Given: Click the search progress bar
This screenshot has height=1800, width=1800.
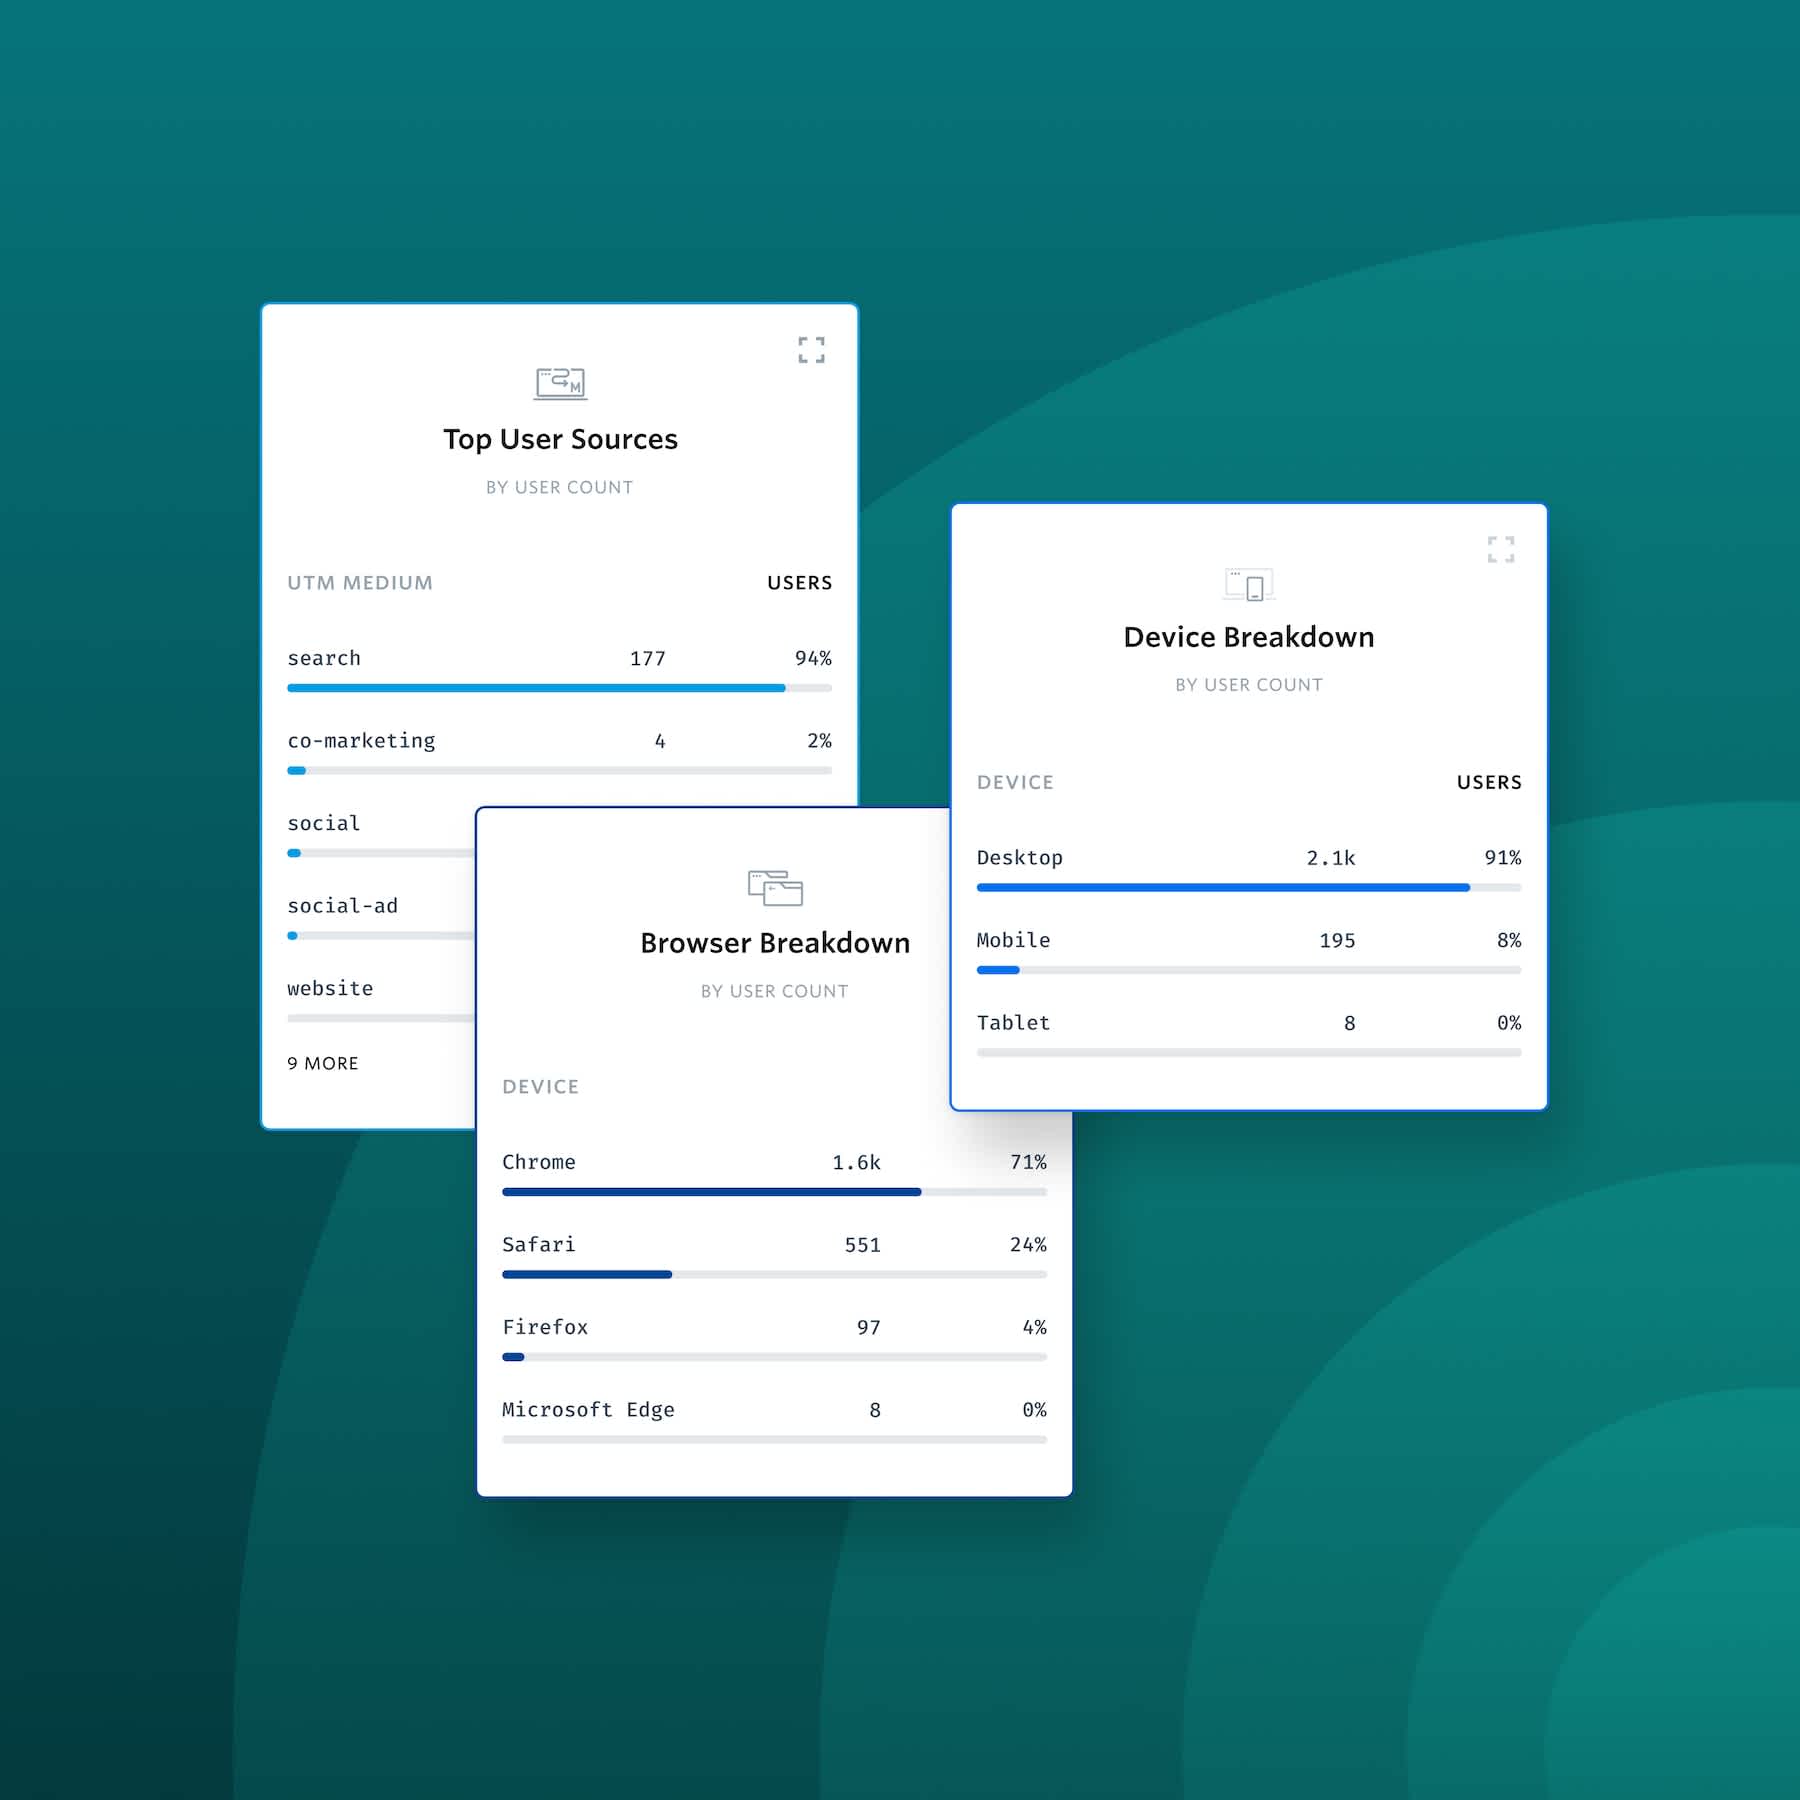Looking at the screenshot, I should click(559, 688).
